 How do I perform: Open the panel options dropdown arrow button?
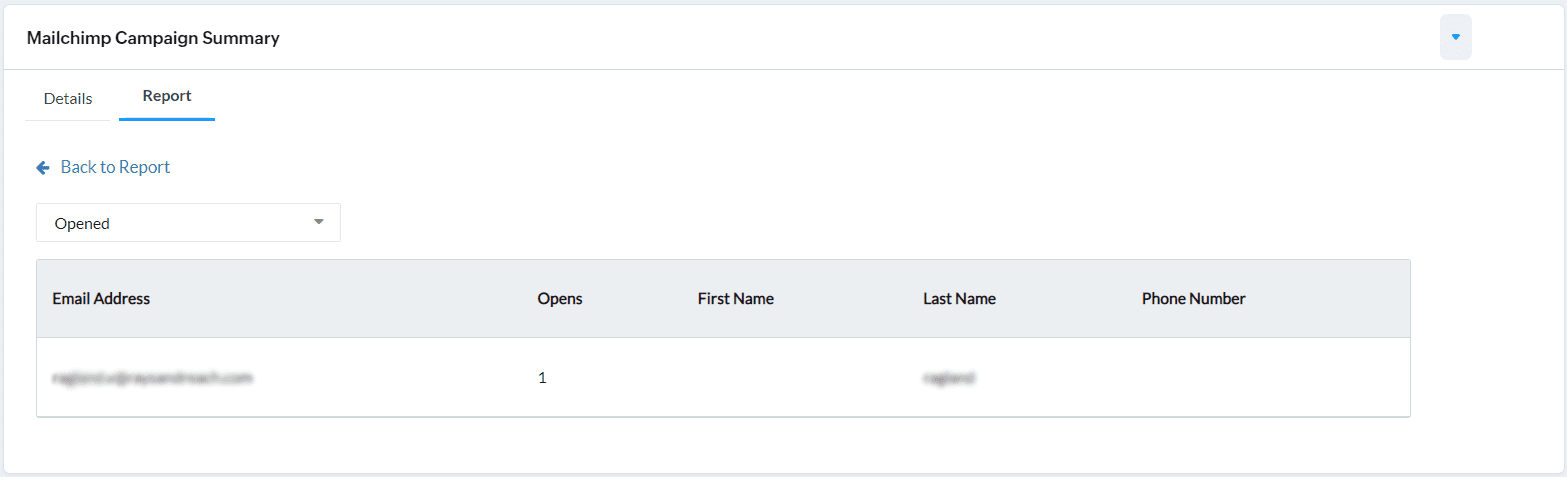(x=1455, y=37)
